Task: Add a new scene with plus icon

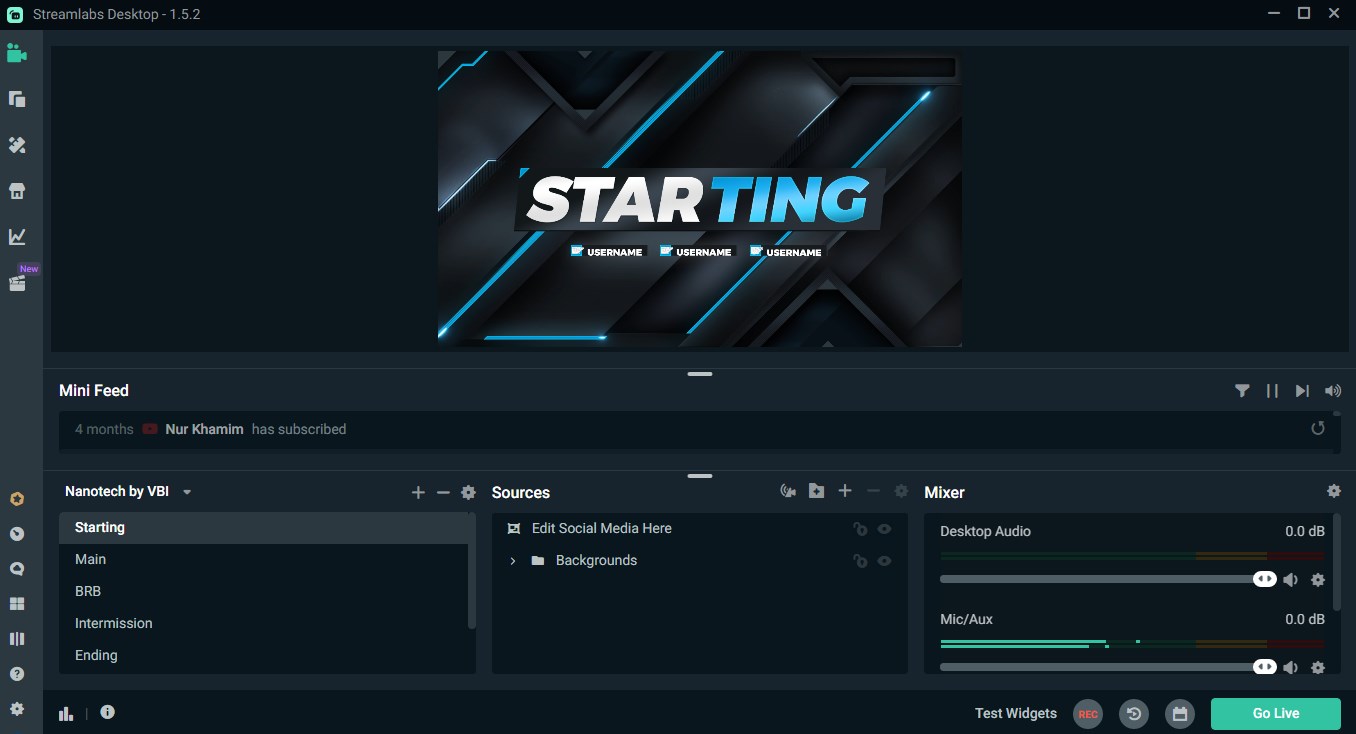Action: tap(418, 492)
